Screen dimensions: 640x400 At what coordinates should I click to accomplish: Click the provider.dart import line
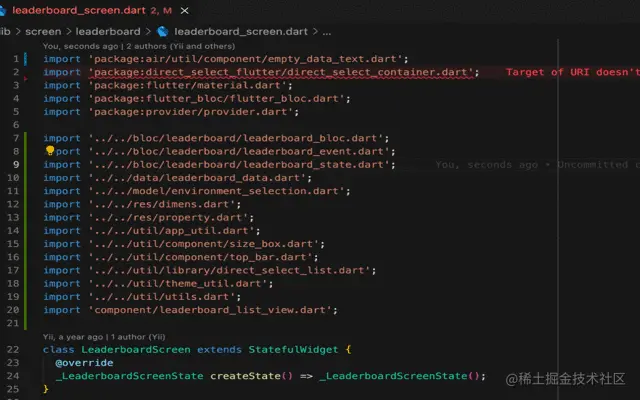[x=171, y=112]
